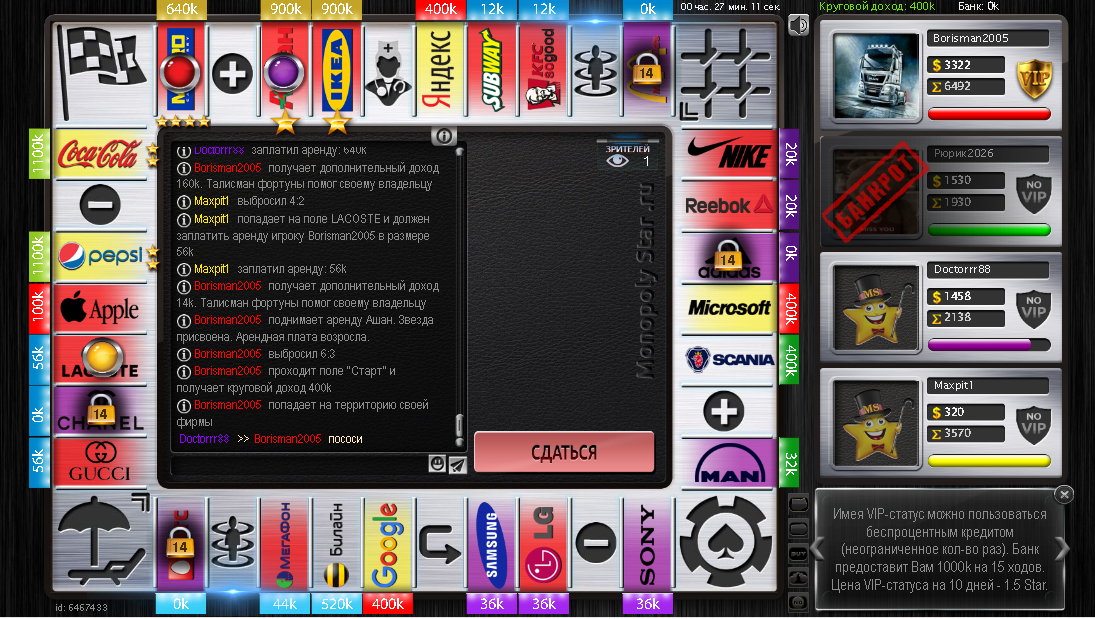This screenshot has height=619, width=1095.
Task: Open the Coca-Cola property cell
Action: coord(100,154)
